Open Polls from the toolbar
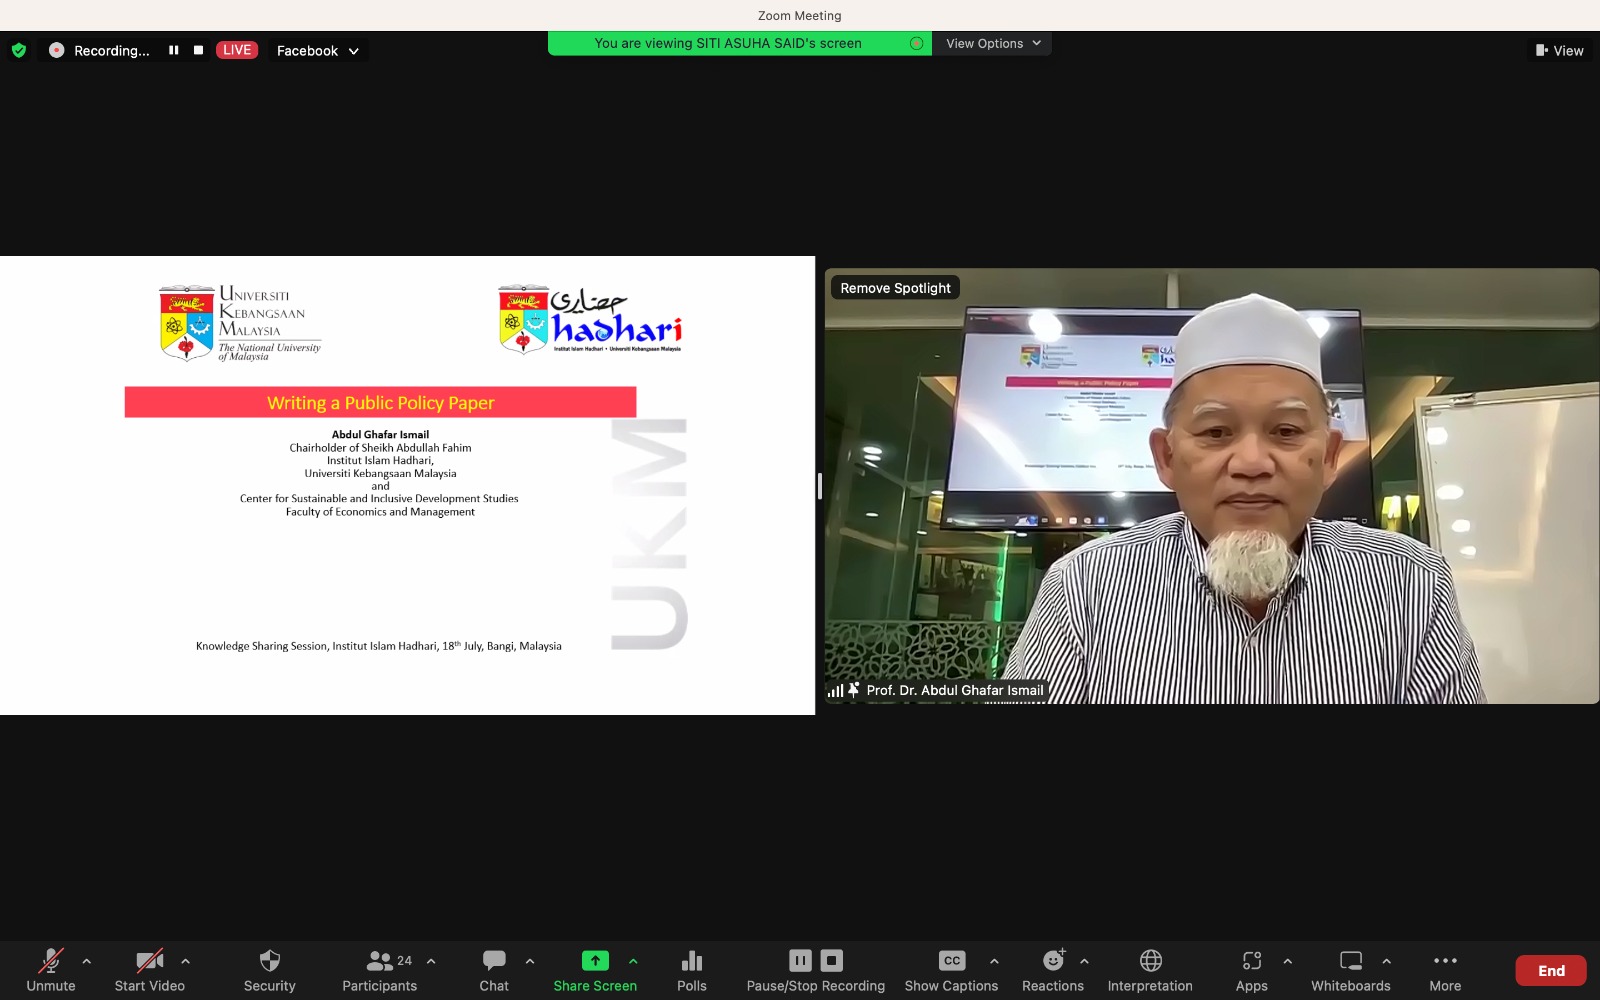 pos(691,970)
